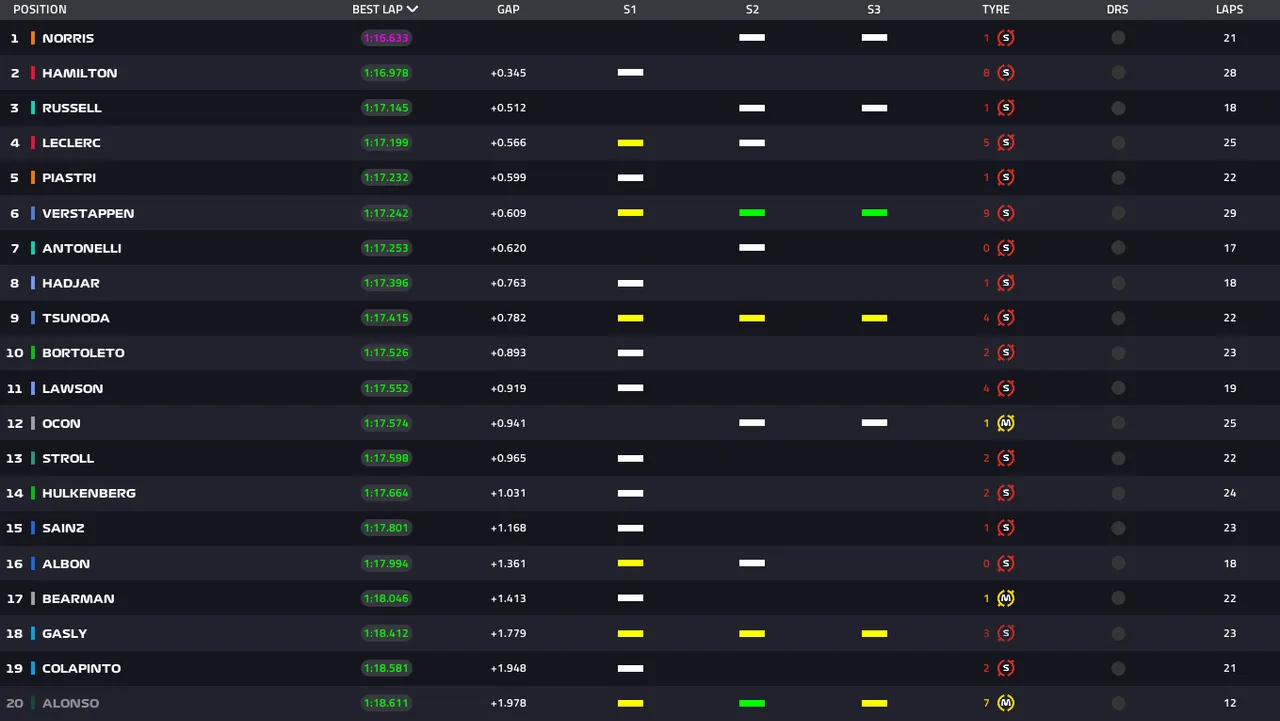The width and height of the screenshot is (1280, 721).
Task: Click Verstappen's green S2 sector bar
Action: 752,213
